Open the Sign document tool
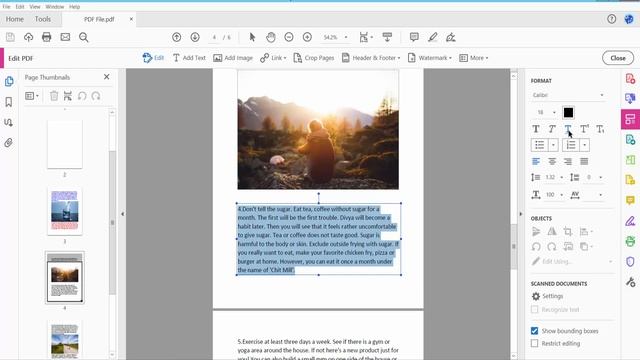The height and width of the screenshot is (360, 640). (451, 37)
